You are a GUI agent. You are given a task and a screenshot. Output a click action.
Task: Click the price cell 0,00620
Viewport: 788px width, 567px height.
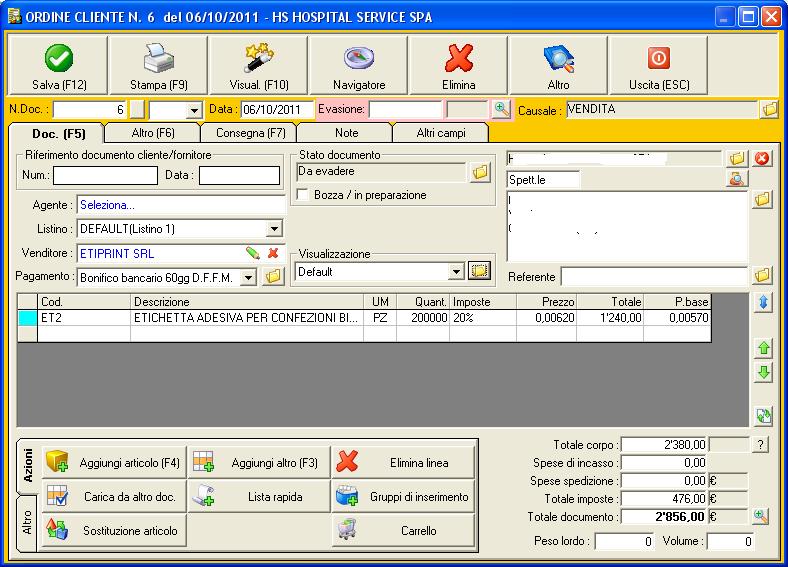(546, 318)
